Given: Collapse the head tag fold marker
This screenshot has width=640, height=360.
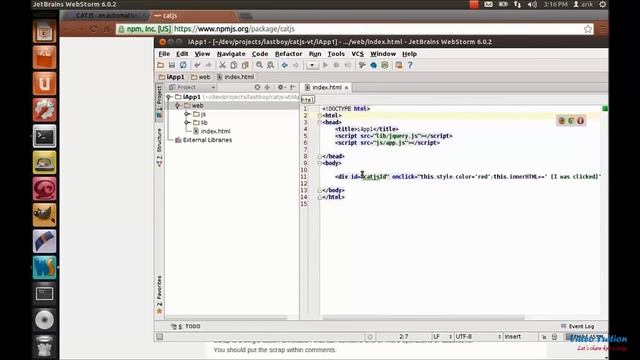Looking at the screenshot, I should pos(320,122).
